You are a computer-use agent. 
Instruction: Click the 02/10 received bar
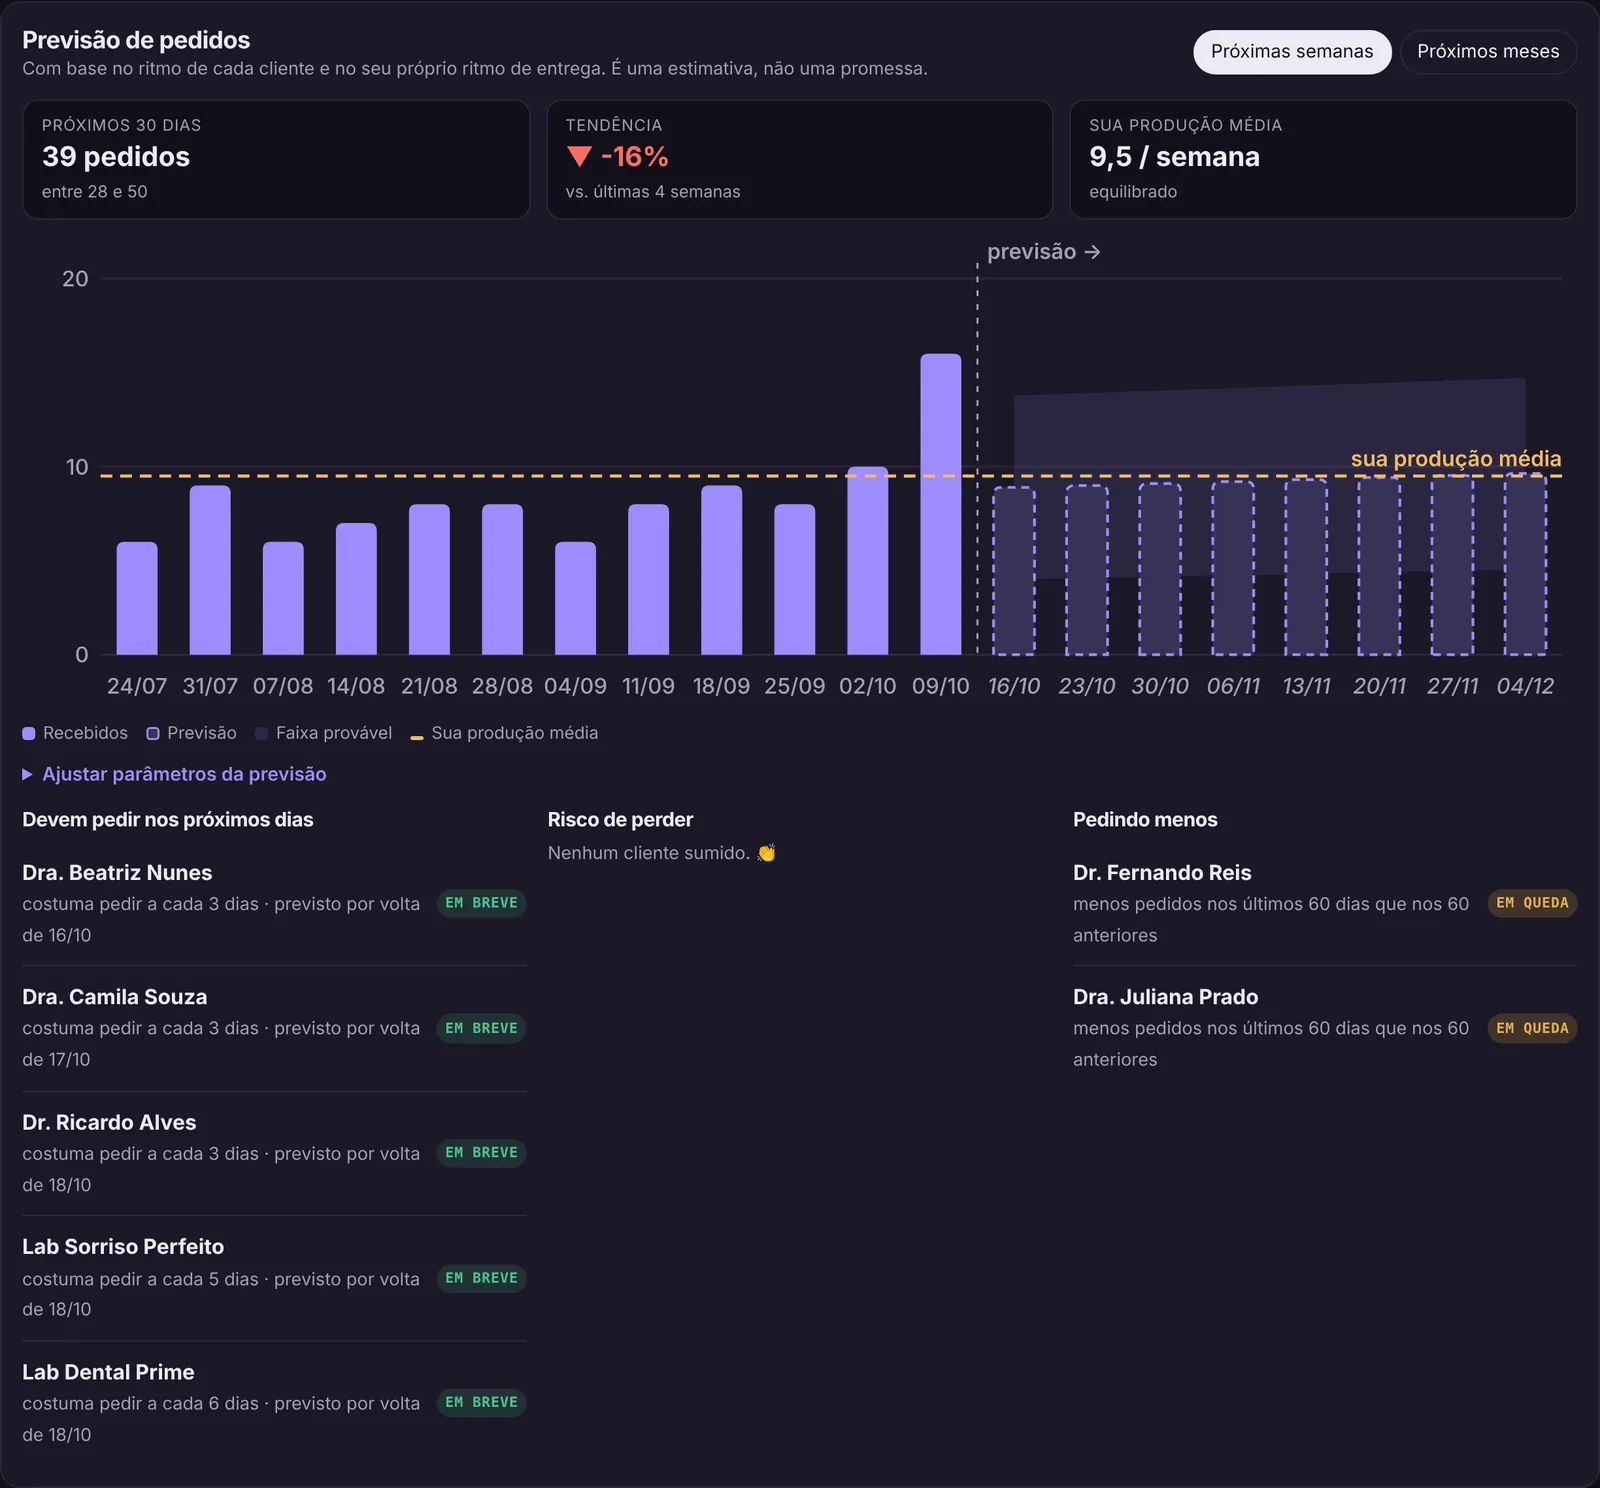click(868, 561)
